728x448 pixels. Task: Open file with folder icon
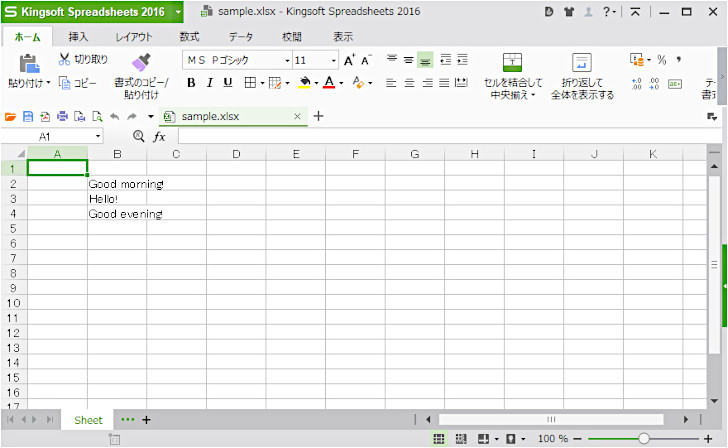[x=10, y=117]
